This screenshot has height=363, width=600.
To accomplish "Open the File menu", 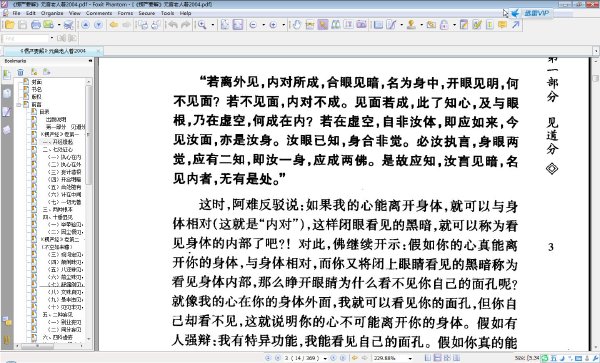I will pos(16,13).
